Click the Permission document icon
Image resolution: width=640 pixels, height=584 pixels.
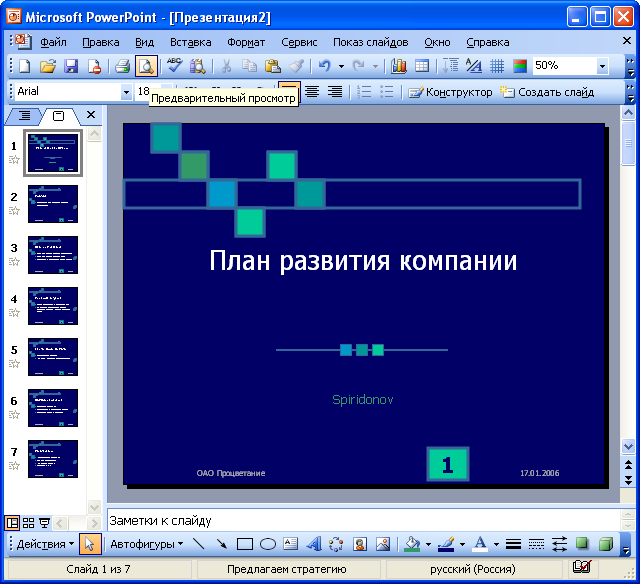point(94,66)
